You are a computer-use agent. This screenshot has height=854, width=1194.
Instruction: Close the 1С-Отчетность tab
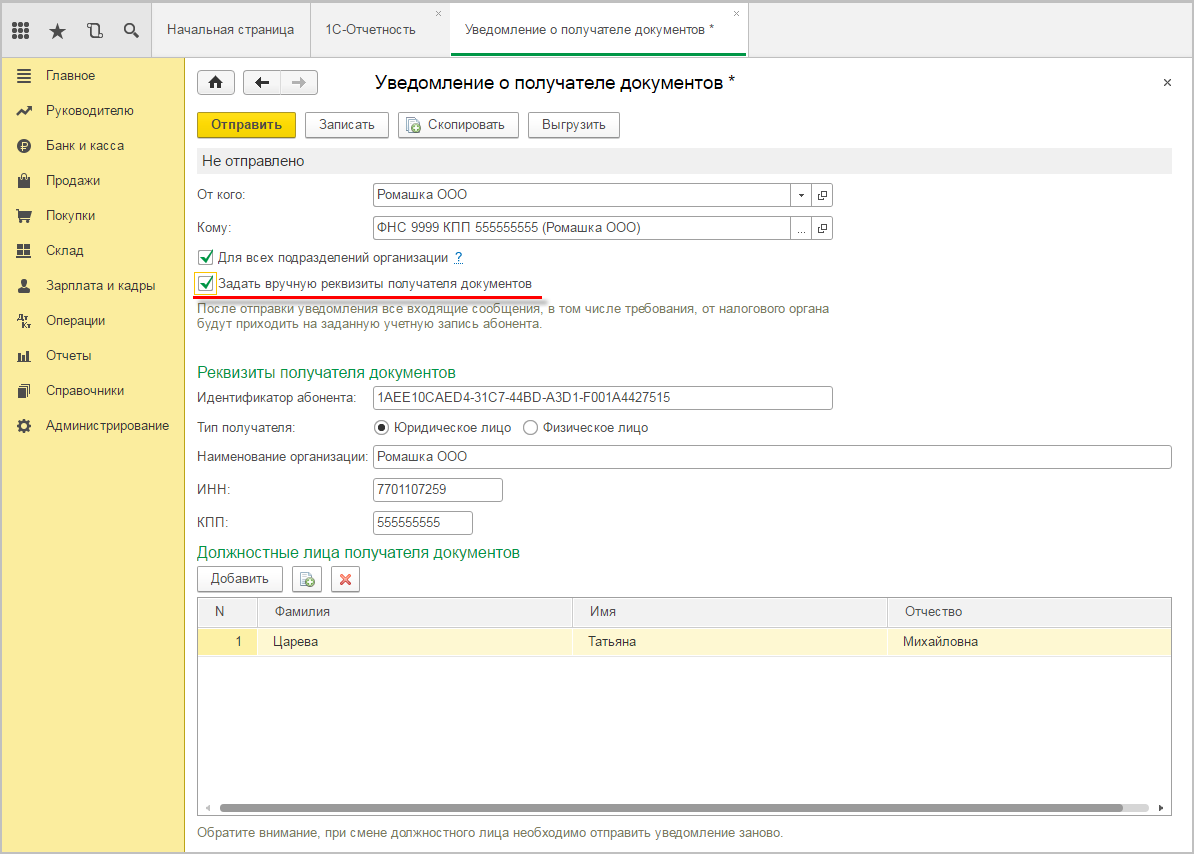click(x=439, y=14)
